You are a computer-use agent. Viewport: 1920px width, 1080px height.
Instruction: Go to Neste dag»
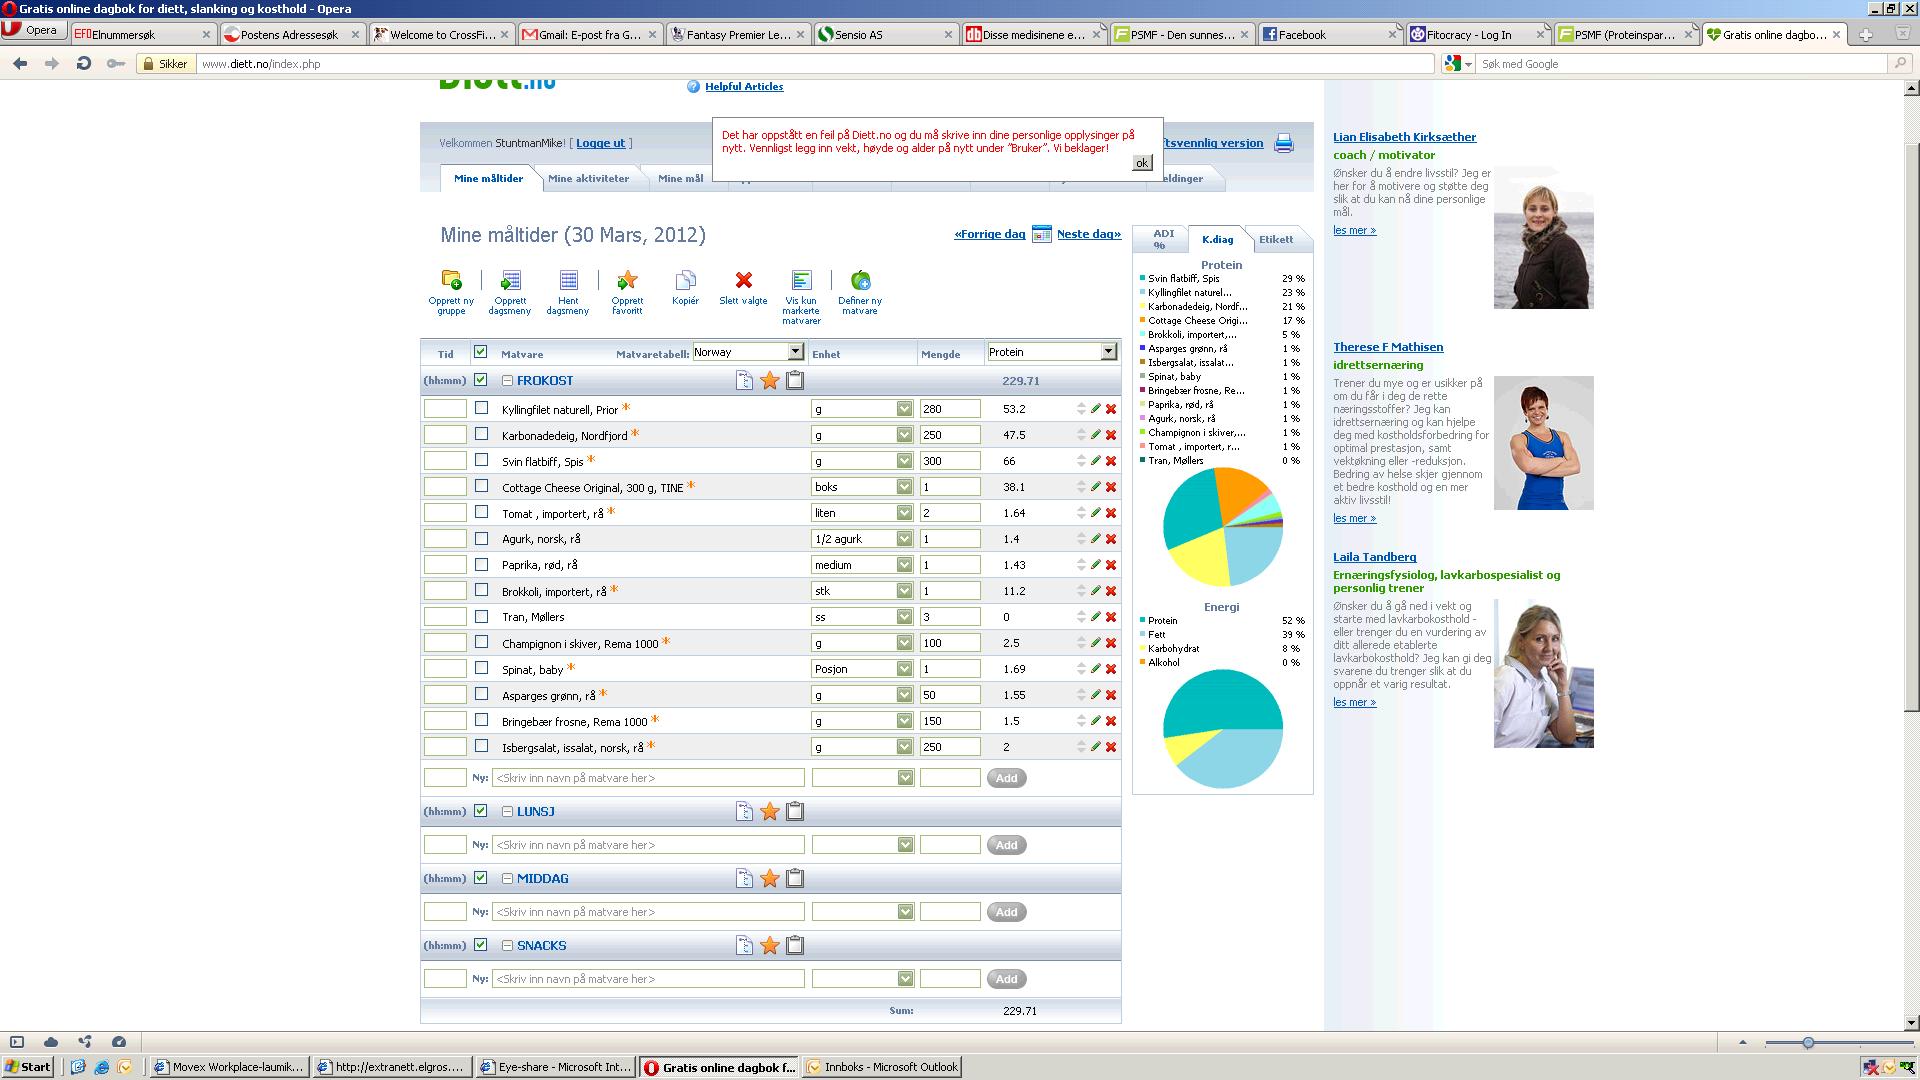1089,234
